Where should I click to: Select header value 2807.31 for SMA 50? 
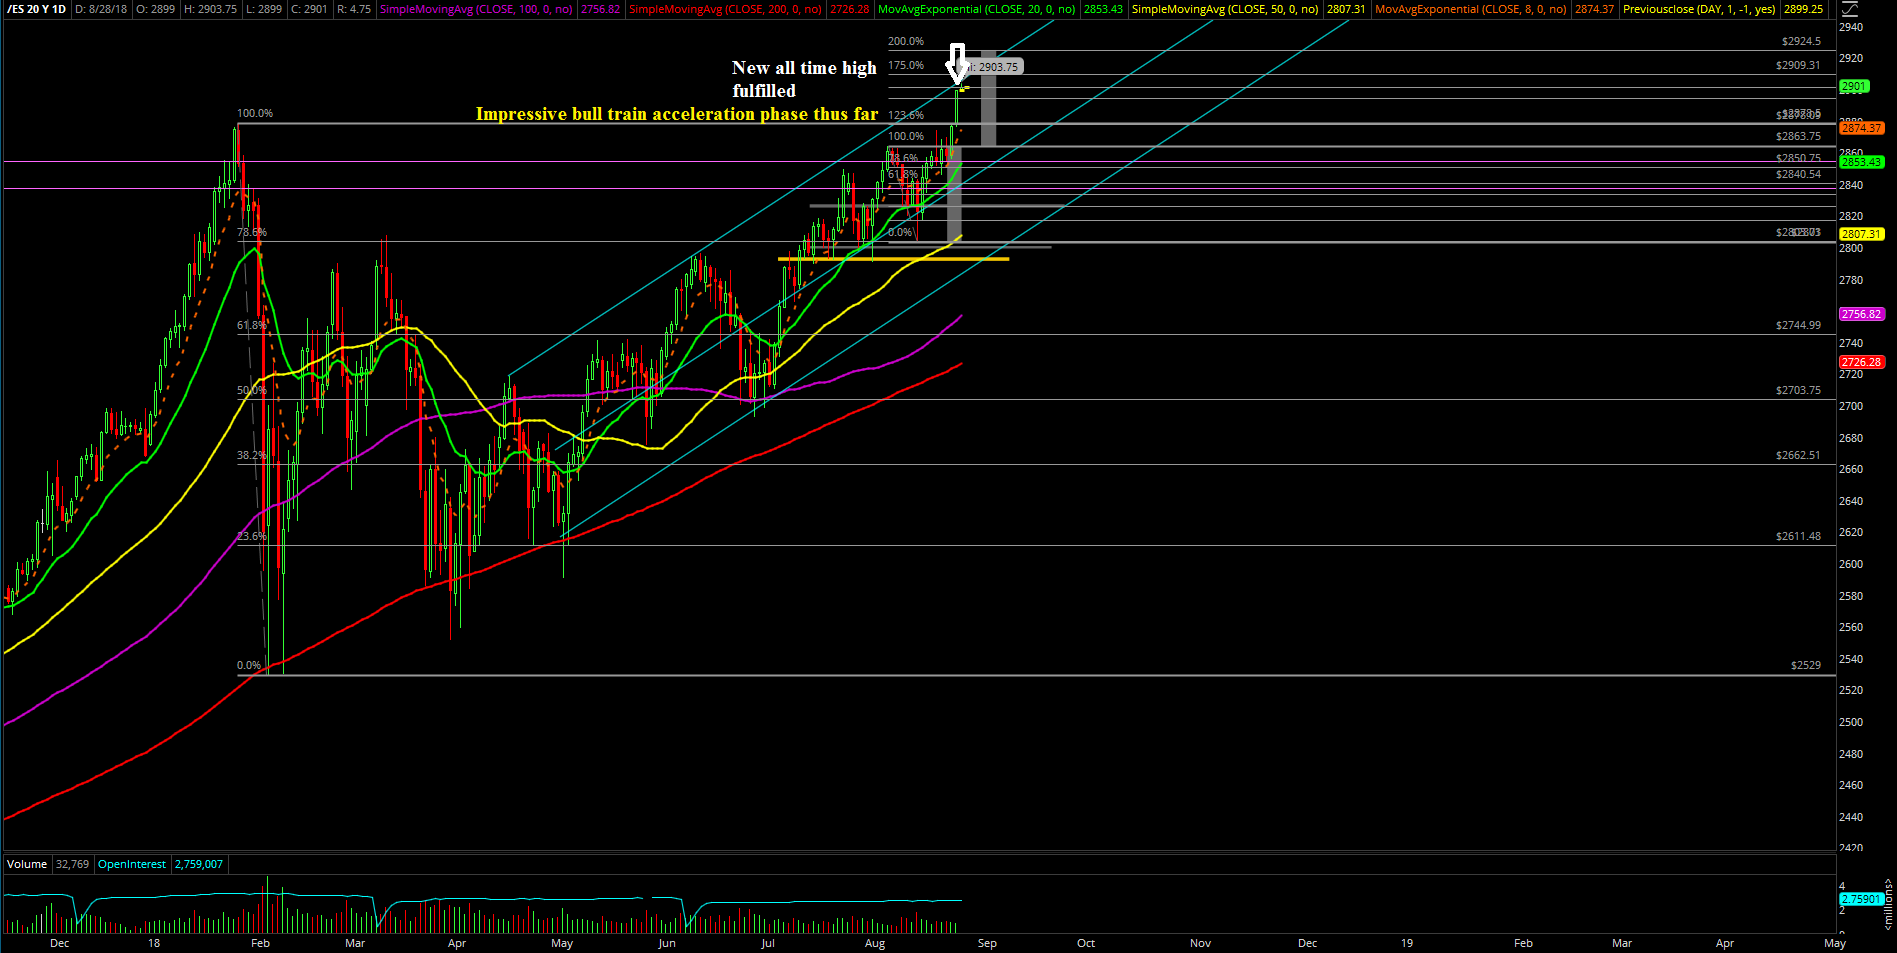click(x=1346, y=9)
